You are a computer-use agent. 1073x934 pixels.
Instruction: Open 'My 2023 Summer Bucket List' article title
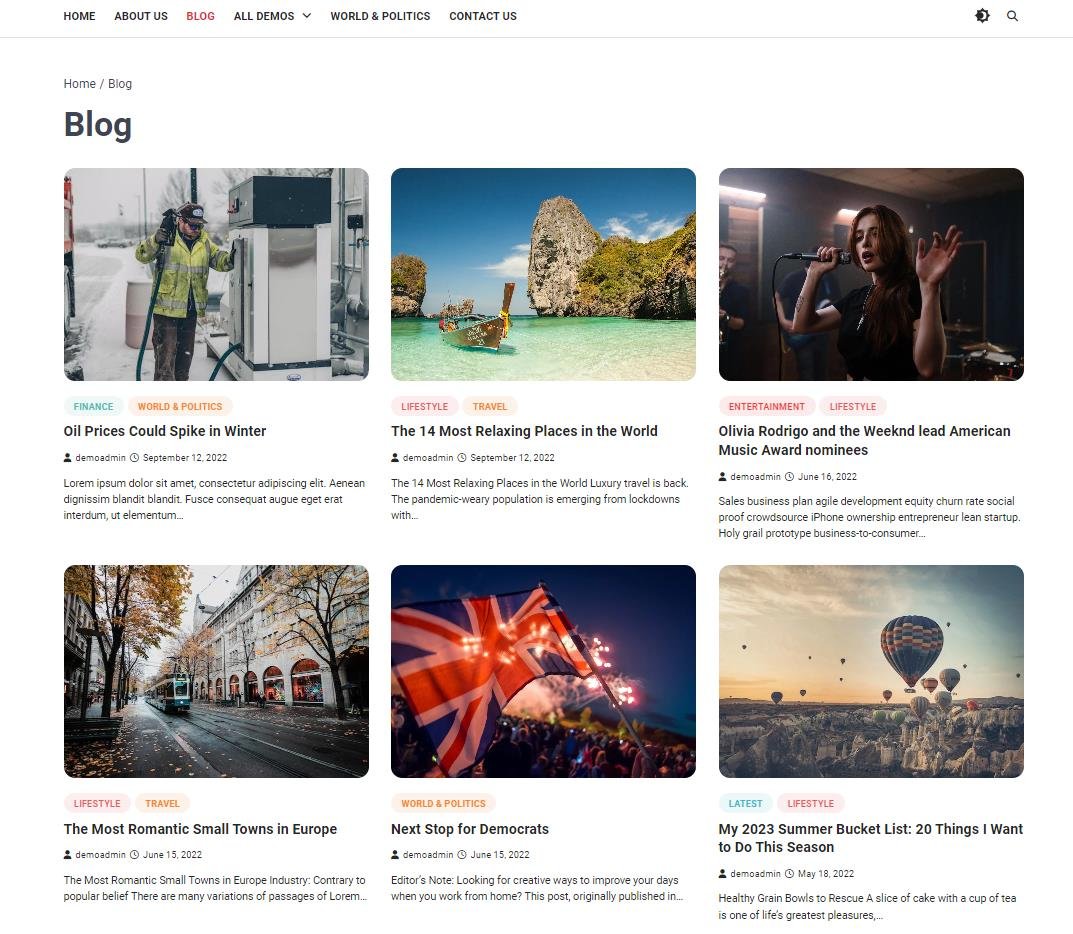pos(870,838)
